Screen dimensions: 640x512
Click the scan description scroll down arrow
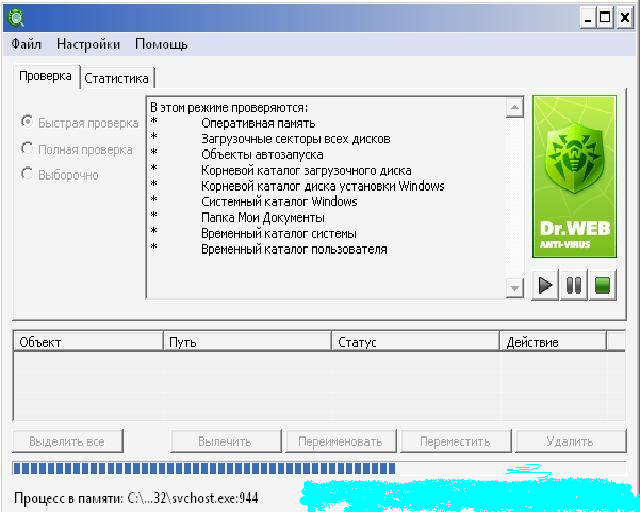coord(515,288)
